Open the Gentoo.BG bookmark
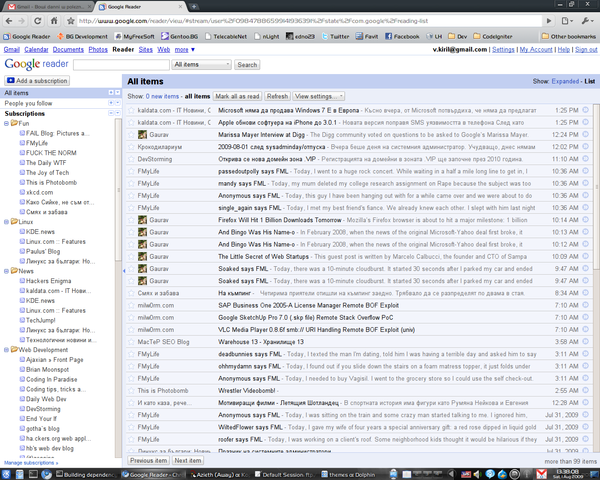The height and width of the screenshot is (480, 600). [179, 36]
